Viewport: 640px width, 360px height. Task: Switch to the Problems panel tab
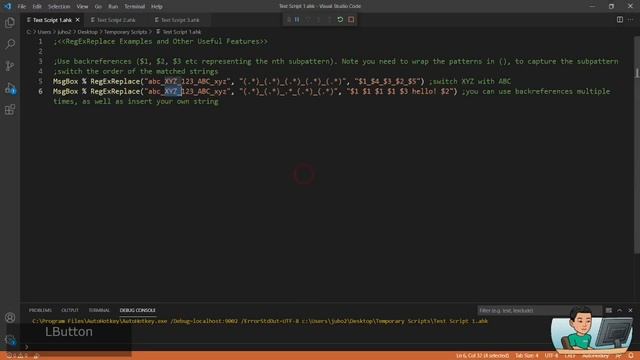pyautogui.click(x=40, y=310)
